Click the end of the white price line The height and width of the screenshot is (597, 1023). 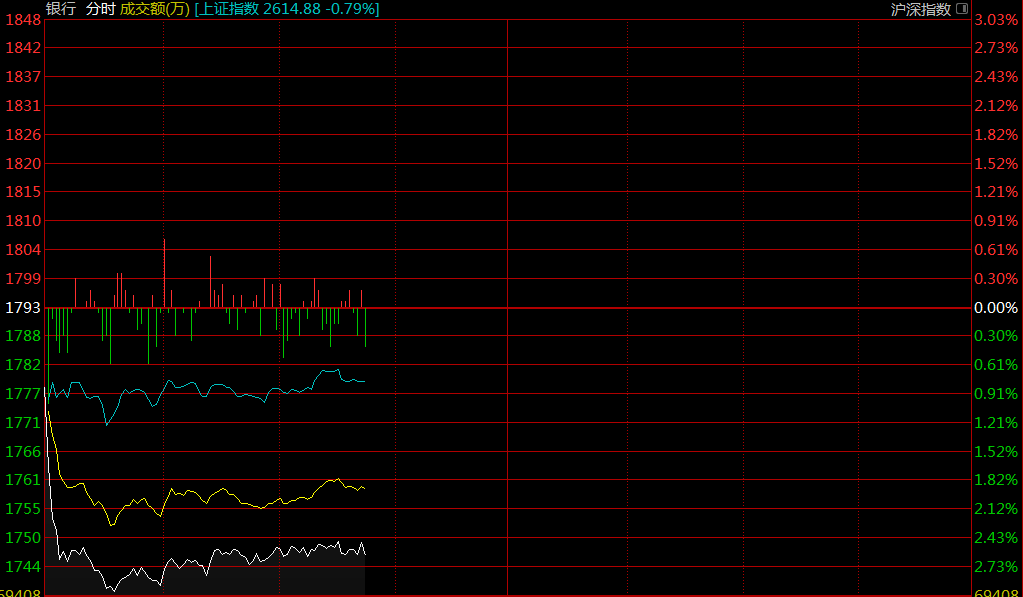point(365,553)
